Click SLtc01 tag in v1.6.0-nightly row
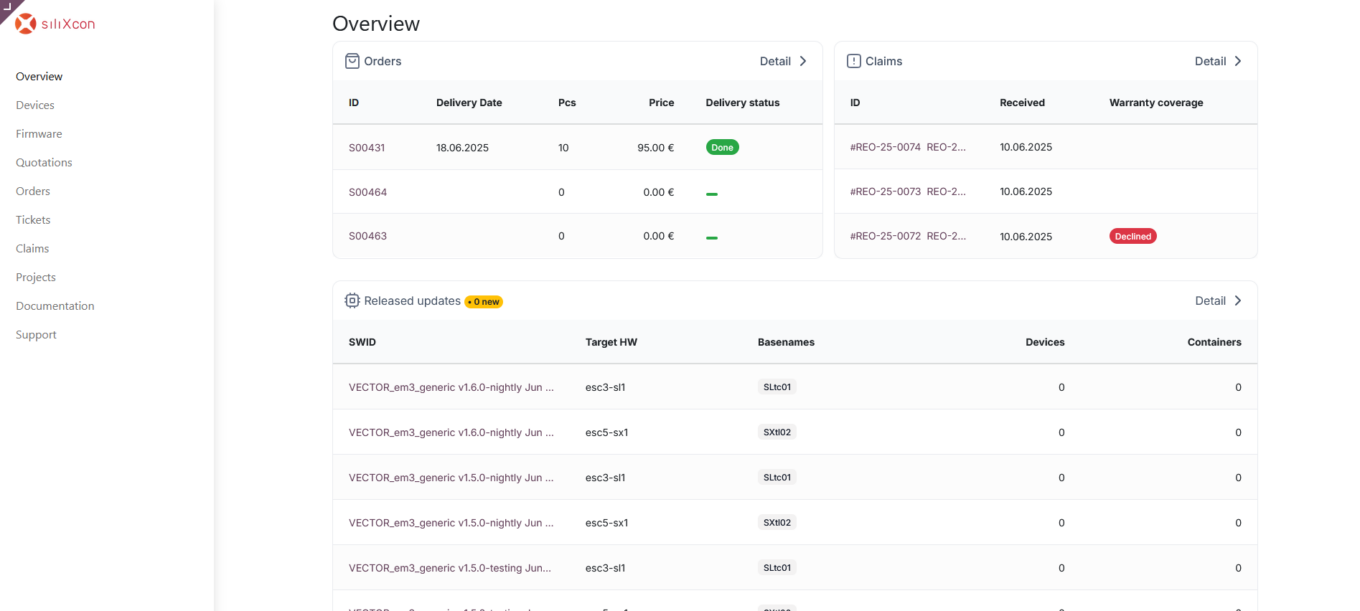 point(777,387)
